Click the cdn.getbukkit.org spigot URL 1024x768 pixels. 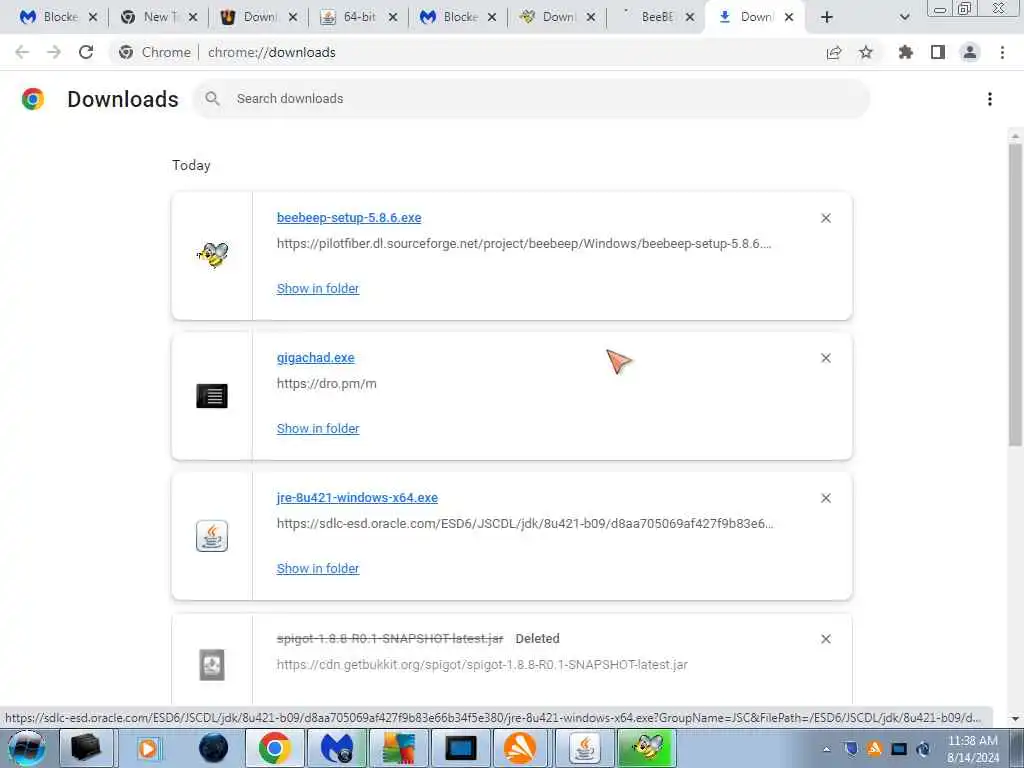(x=482, y=665)
